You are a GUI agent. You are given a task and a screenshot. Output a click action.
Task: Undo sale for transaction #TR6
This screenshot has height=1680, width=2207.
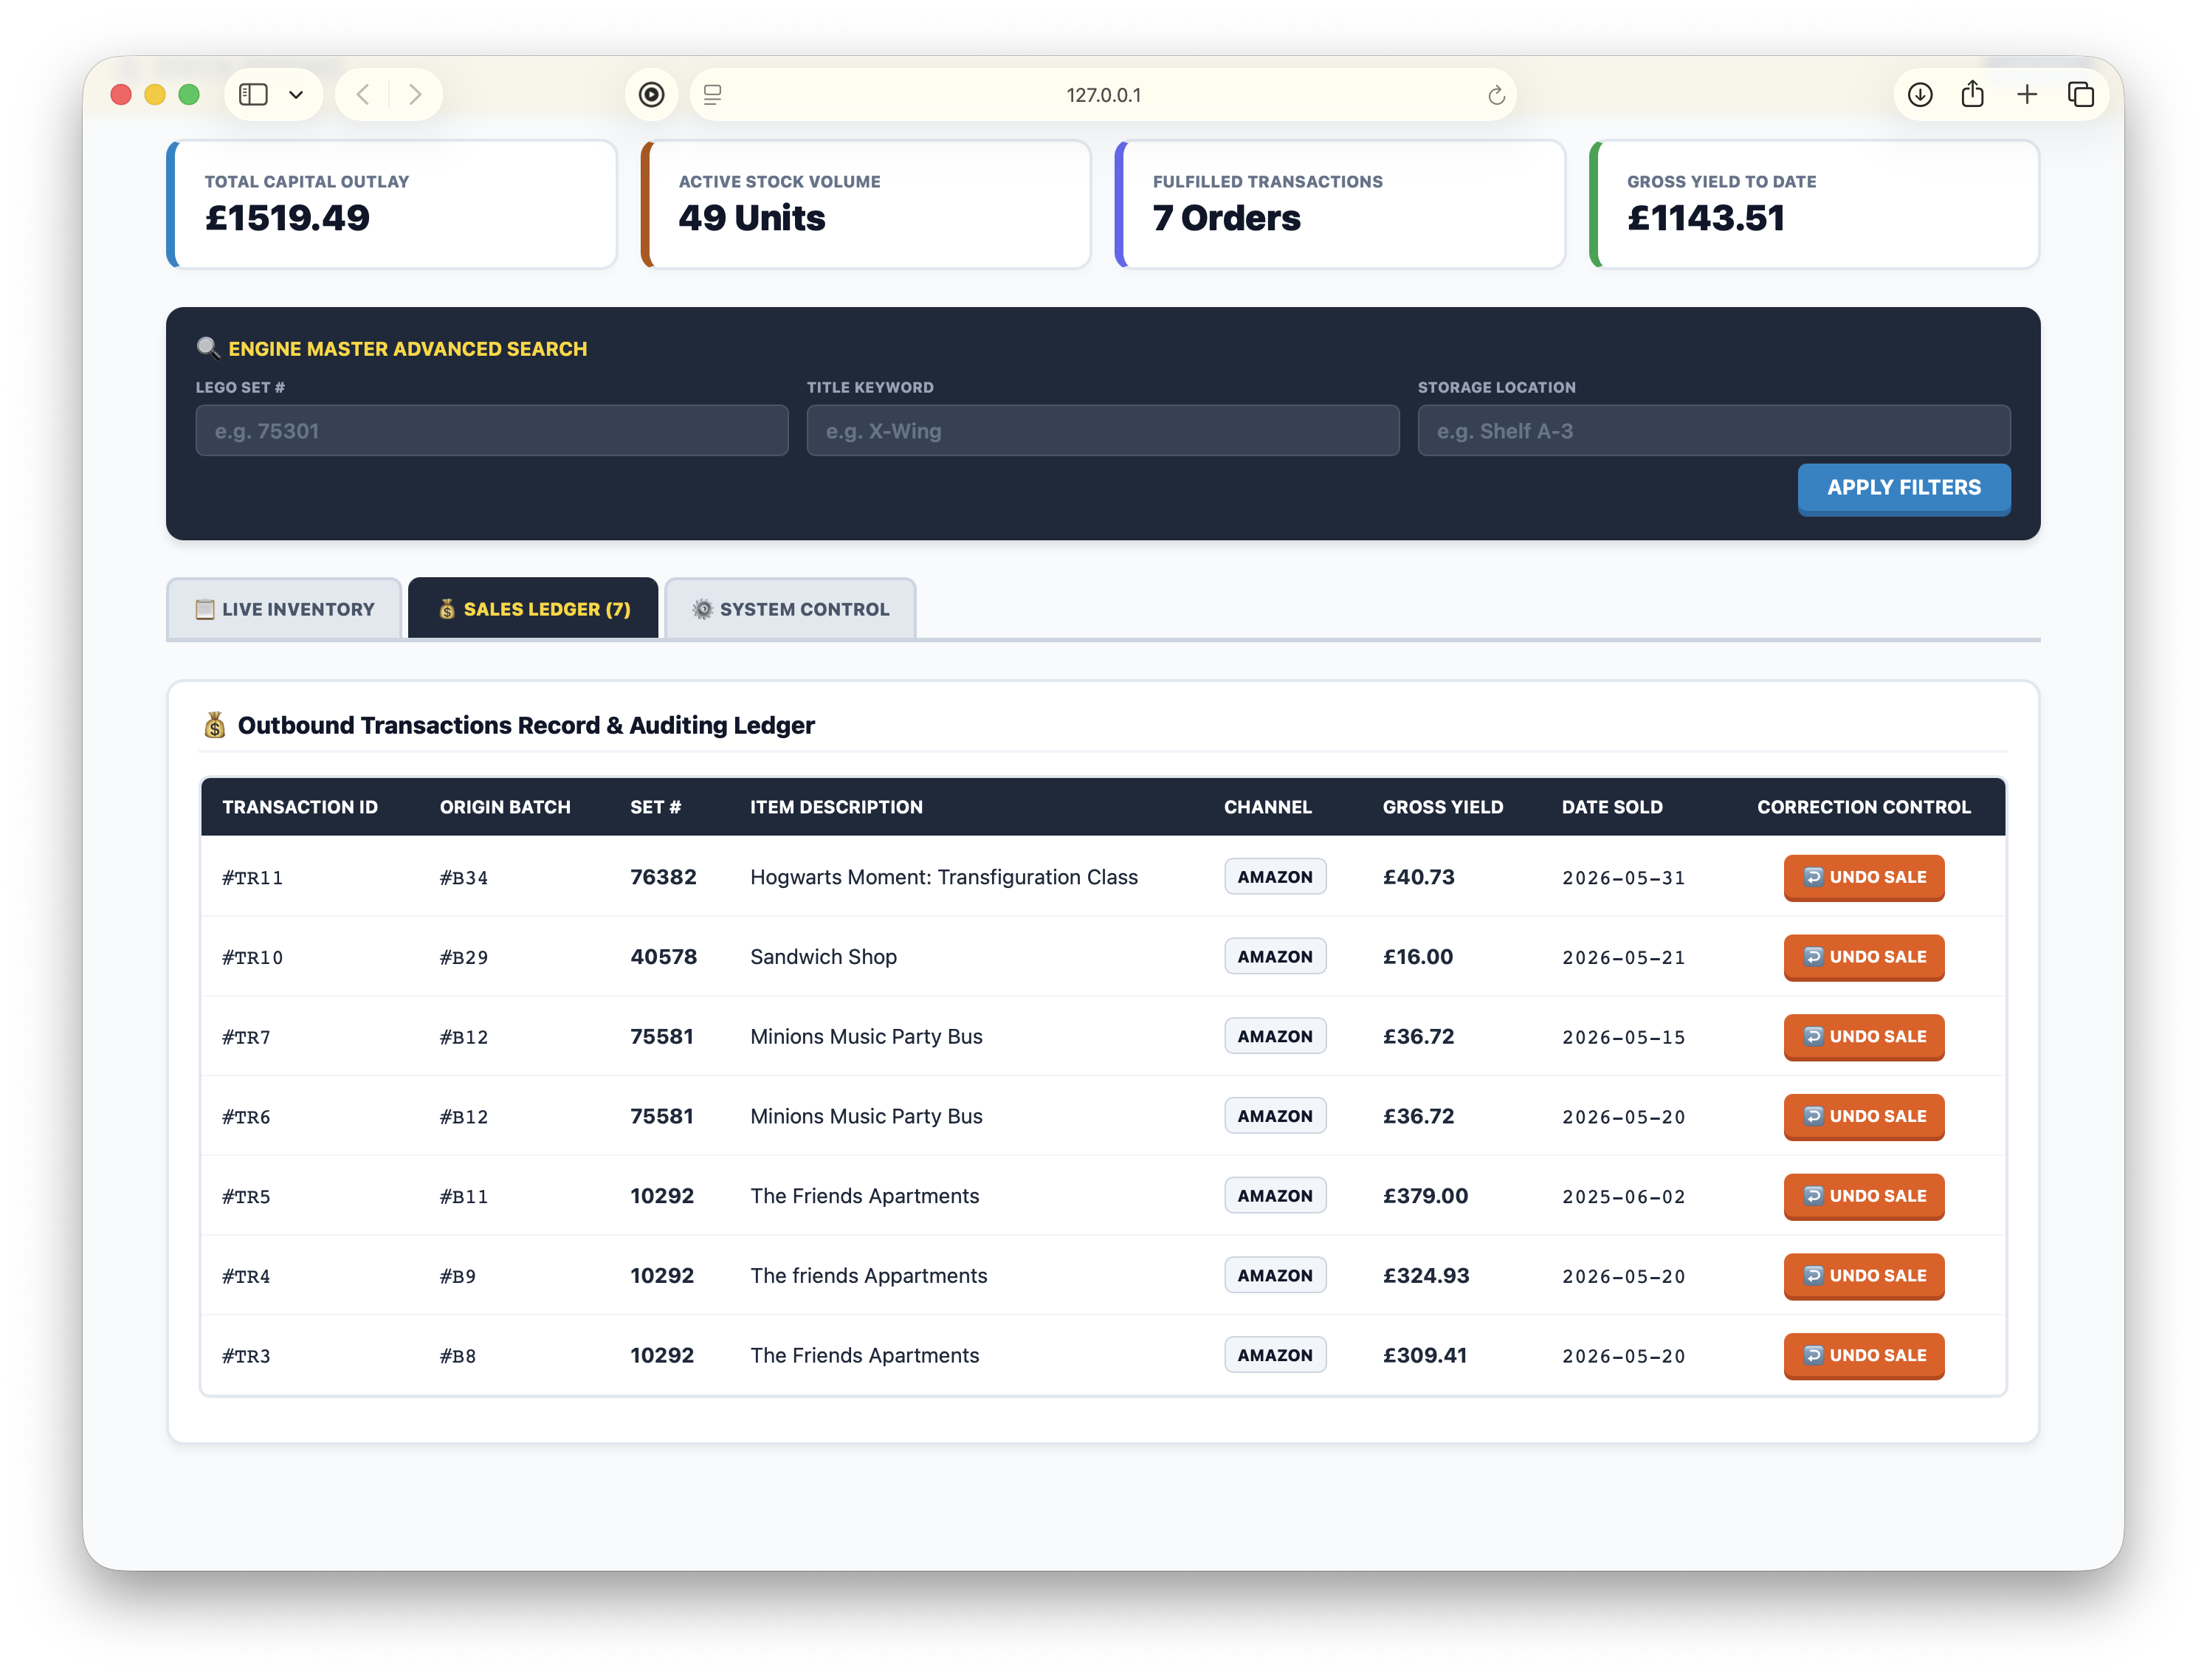pos(1864,1116)
